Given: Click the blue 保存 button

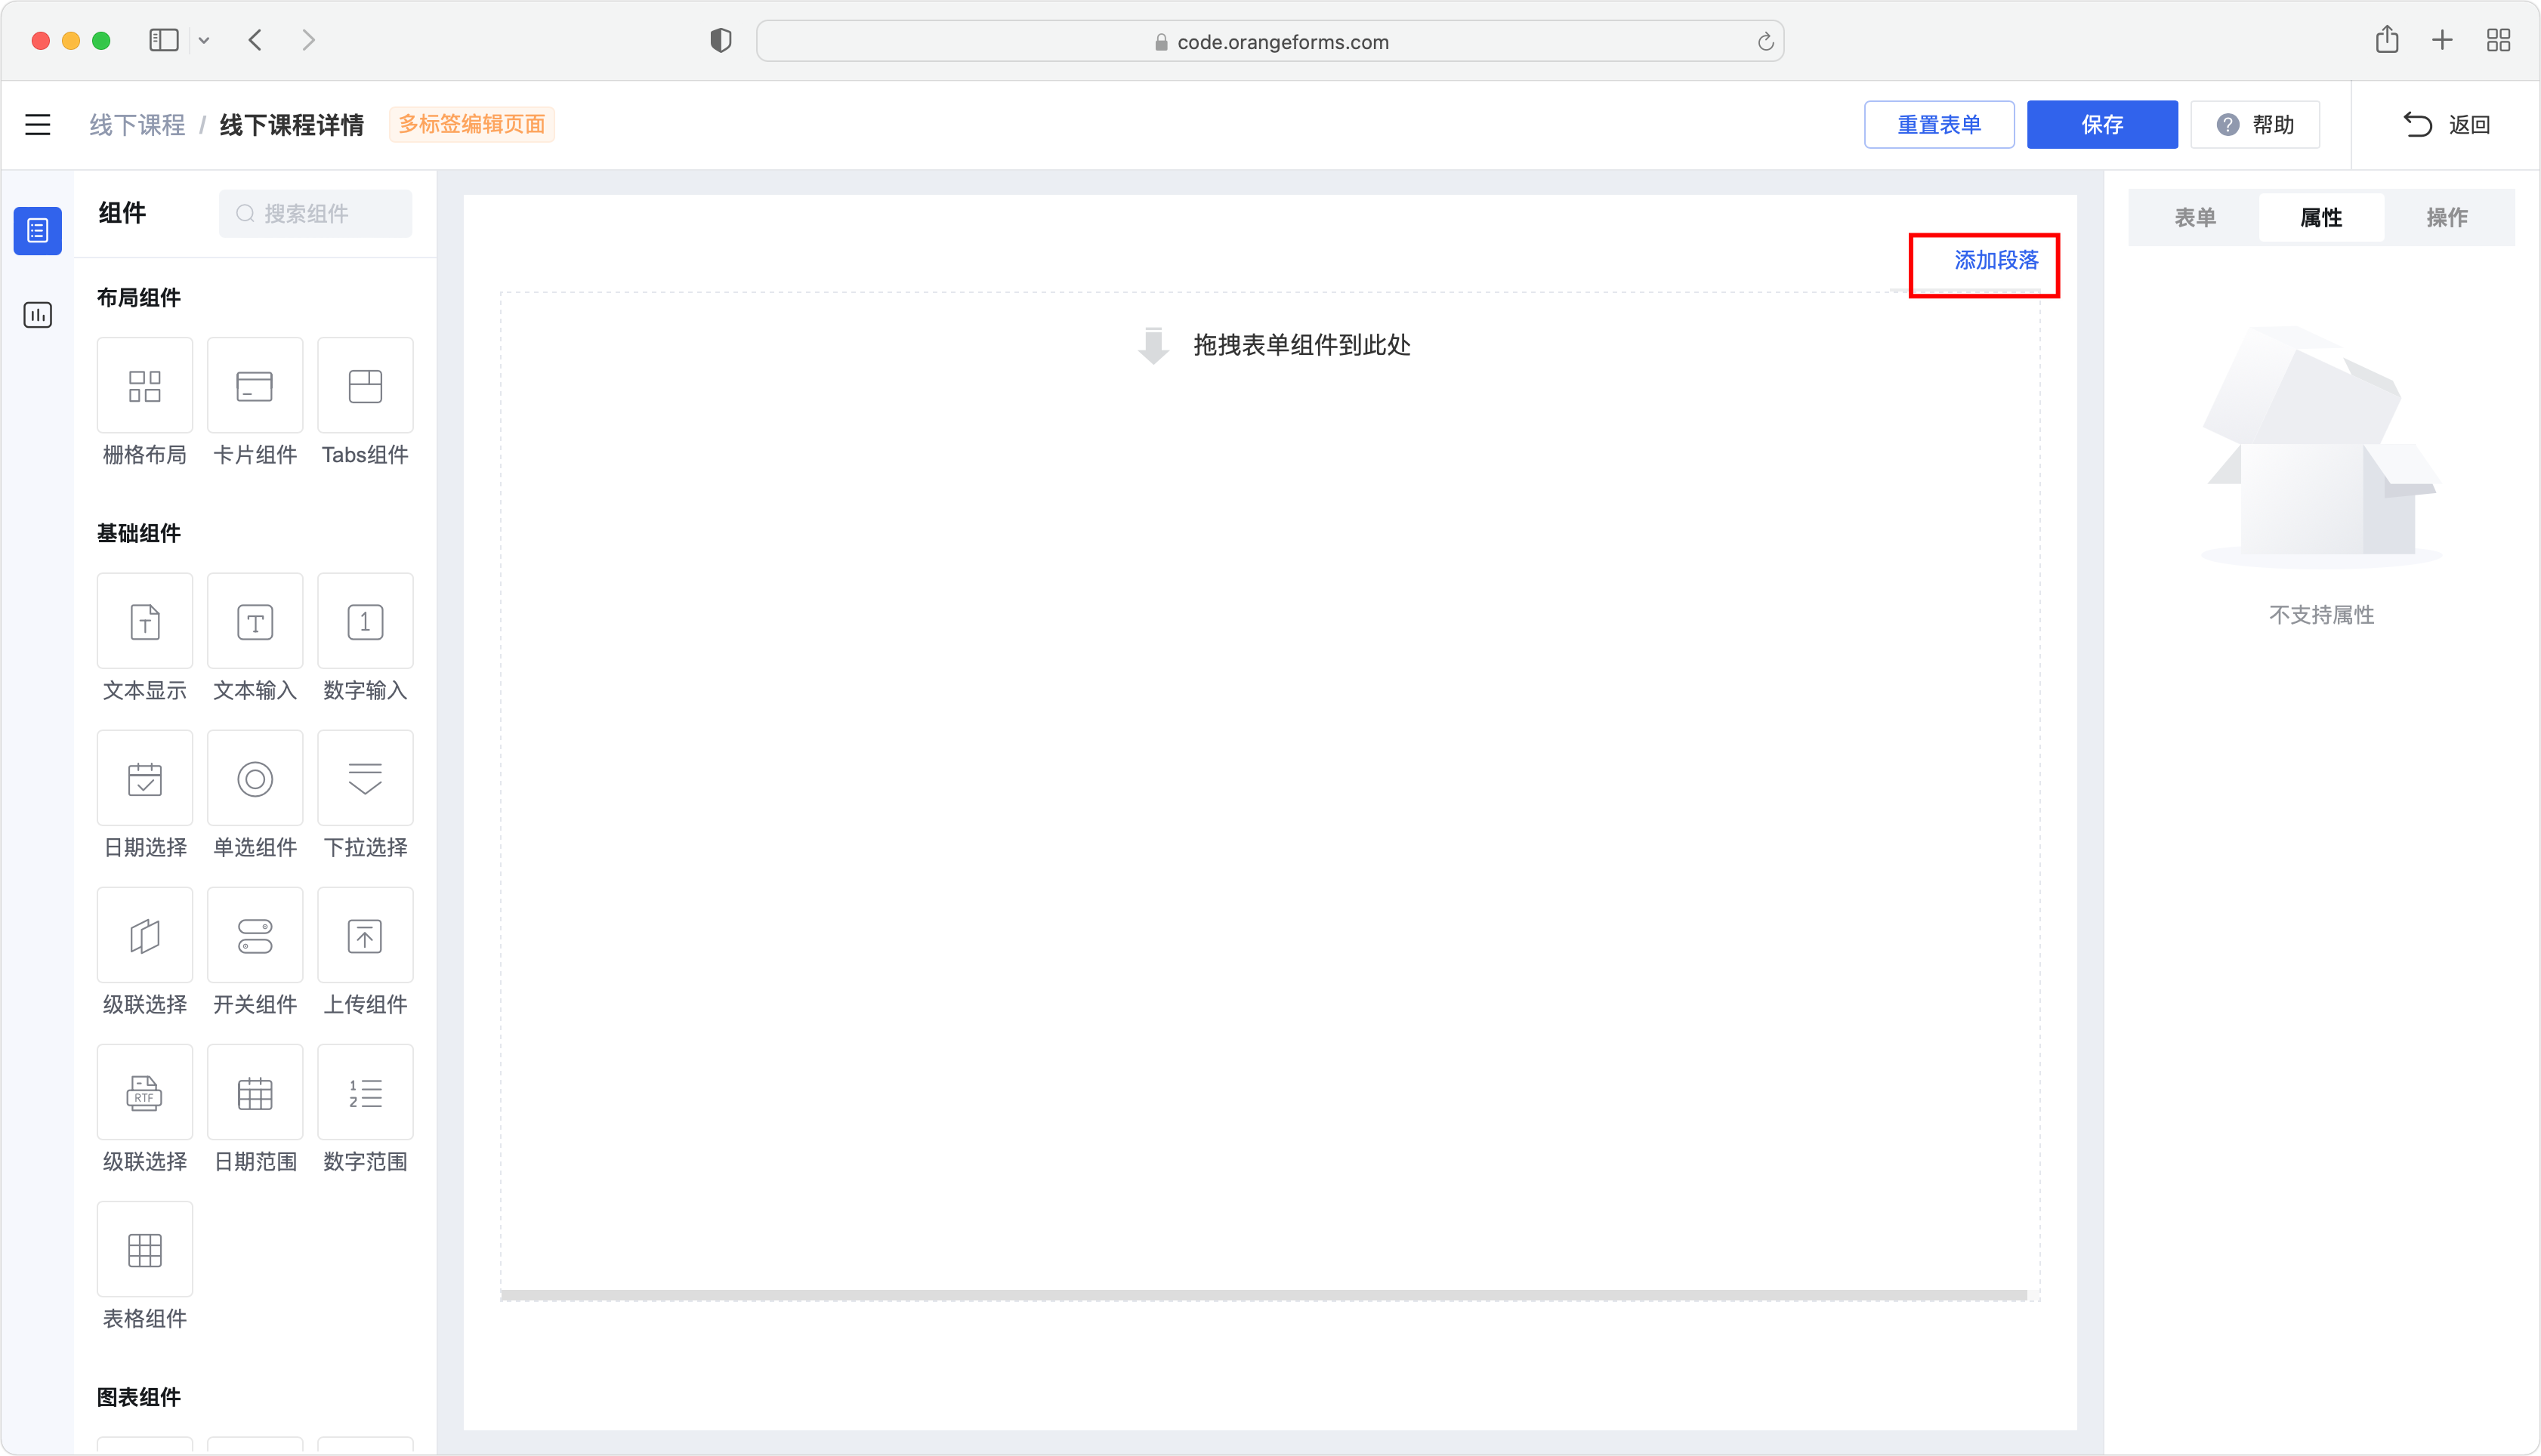Looking at the screenshot, I should pyautogui.click(x=2101, y=125).
